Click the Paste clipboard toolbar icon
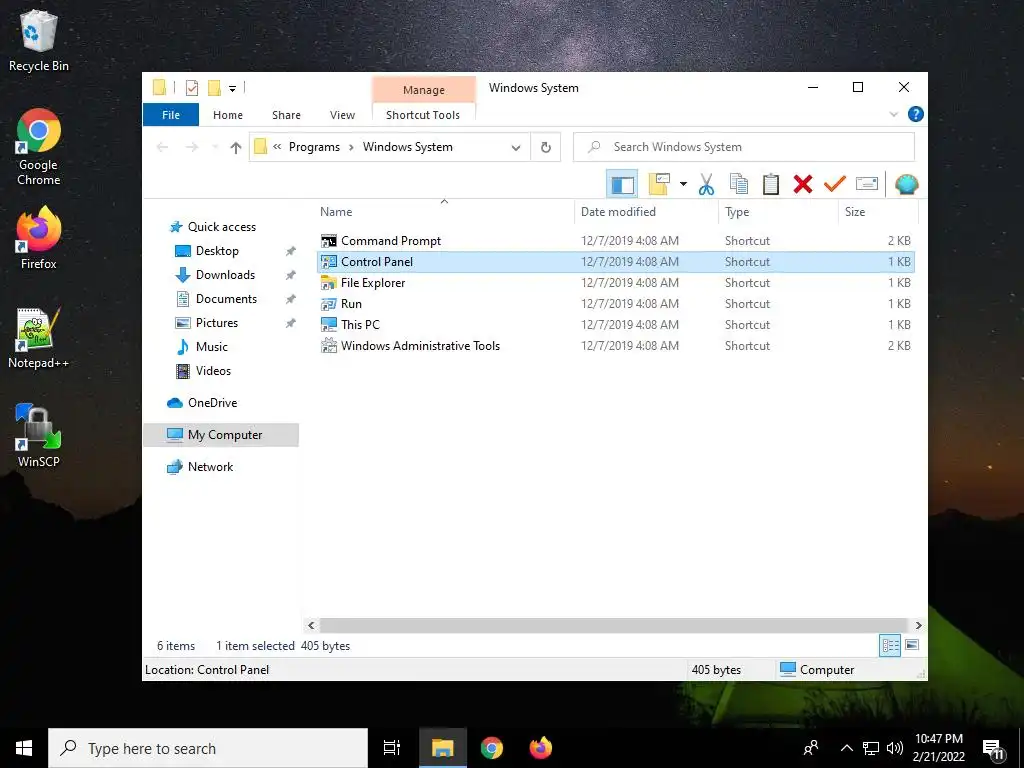Screen dimensions: 1024x768 point(771,184)
